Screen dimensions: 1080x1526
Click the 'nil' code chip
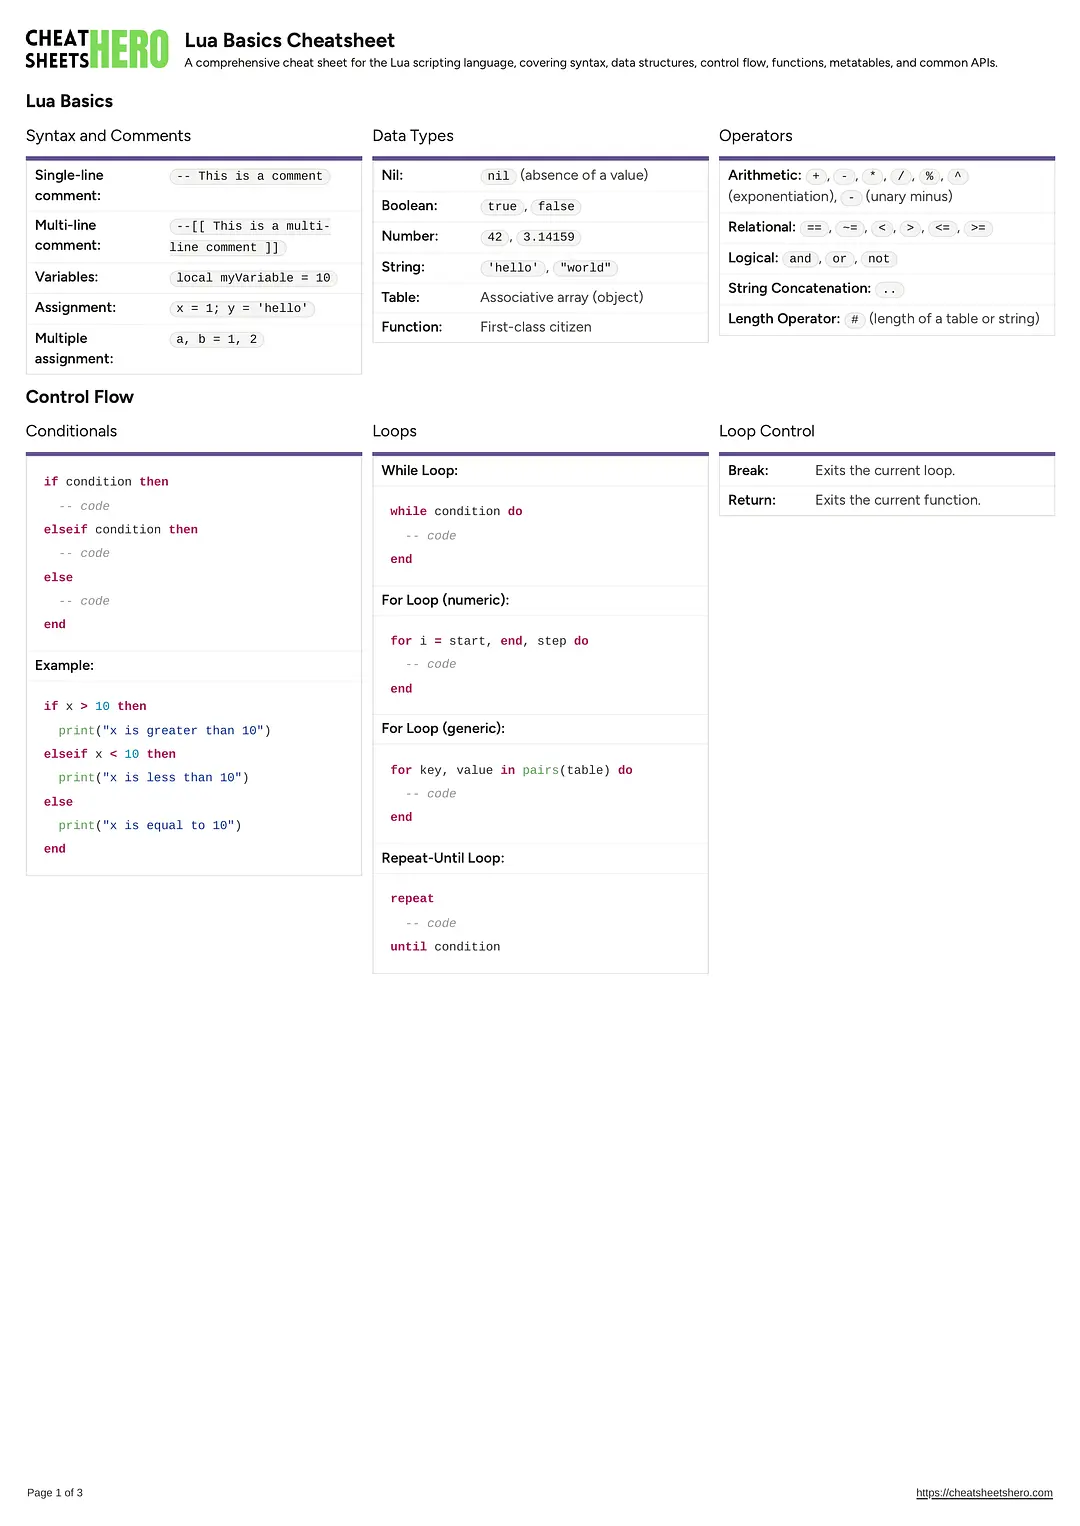coord(498,176)
